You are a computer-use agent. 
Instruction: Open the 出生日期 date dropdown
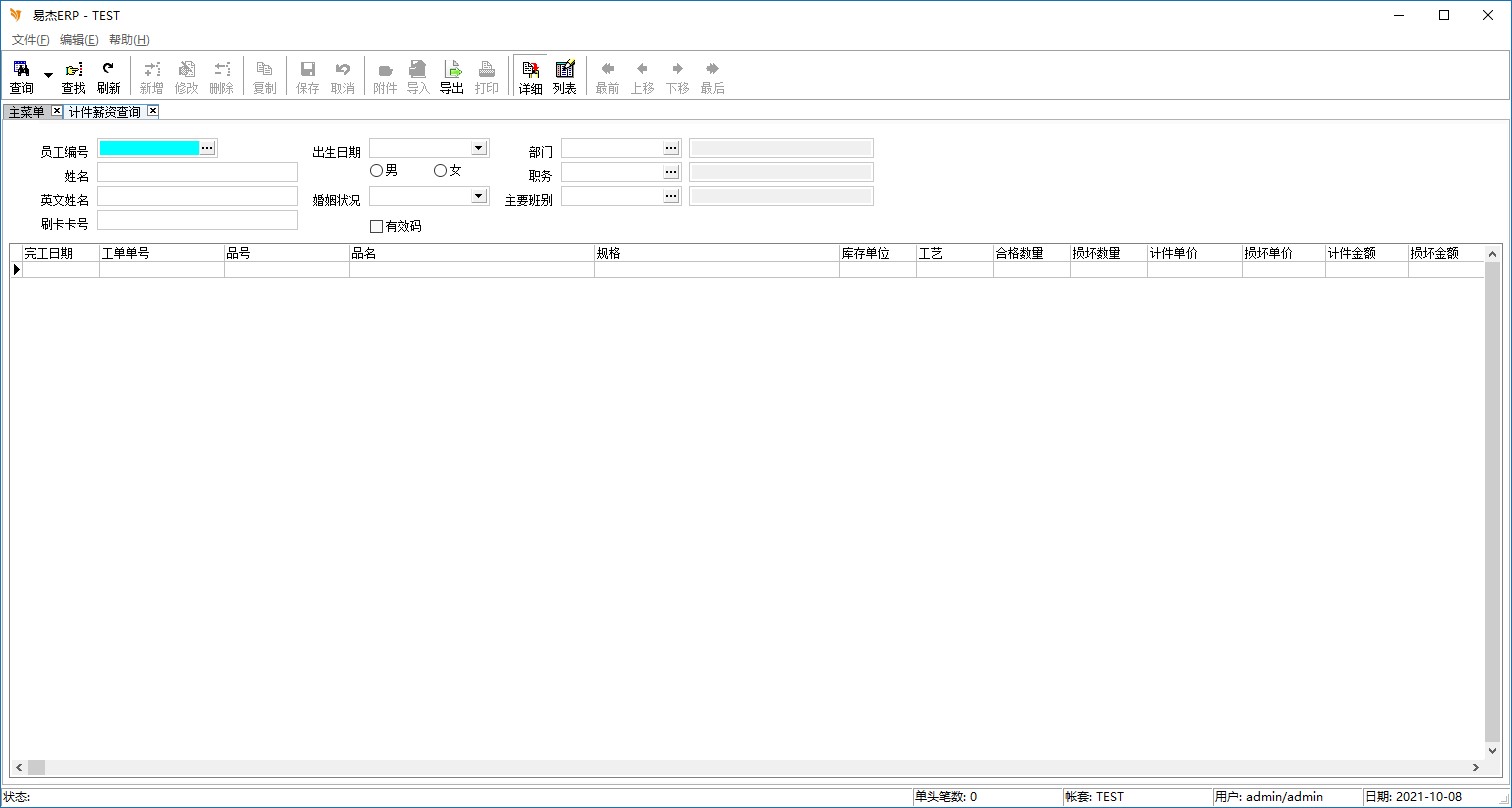(479, 148)
